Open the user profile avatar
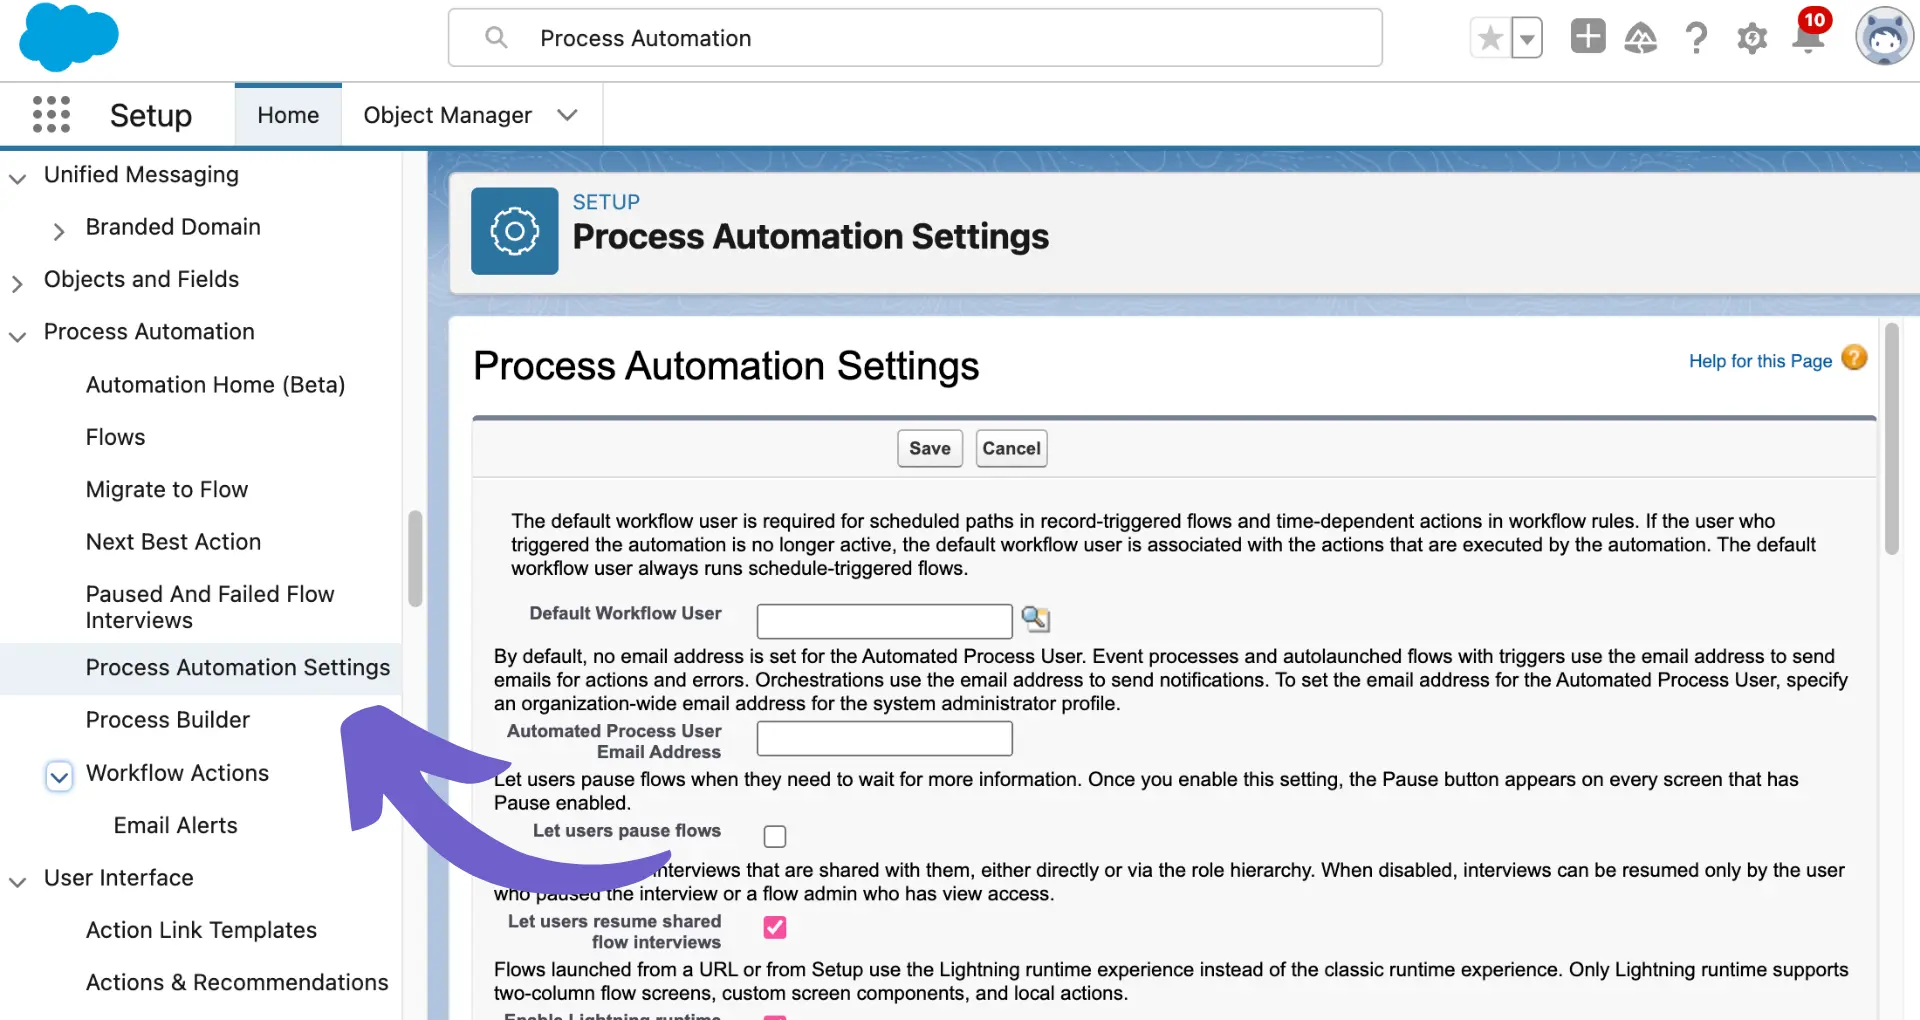This screenshot has width=1920, height=1020. (1885, 37)
